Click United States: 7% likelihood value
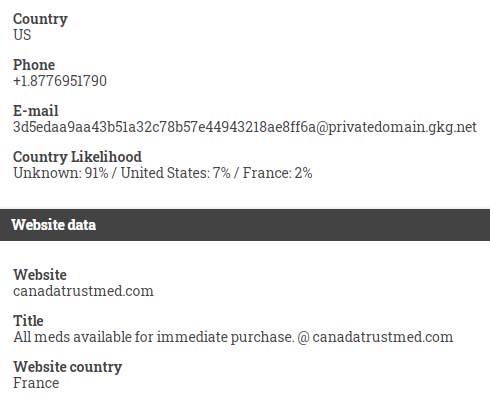Image resolution: width=490 pixels, height=400 pixels. pyautogui.click(x=175, y=173)
